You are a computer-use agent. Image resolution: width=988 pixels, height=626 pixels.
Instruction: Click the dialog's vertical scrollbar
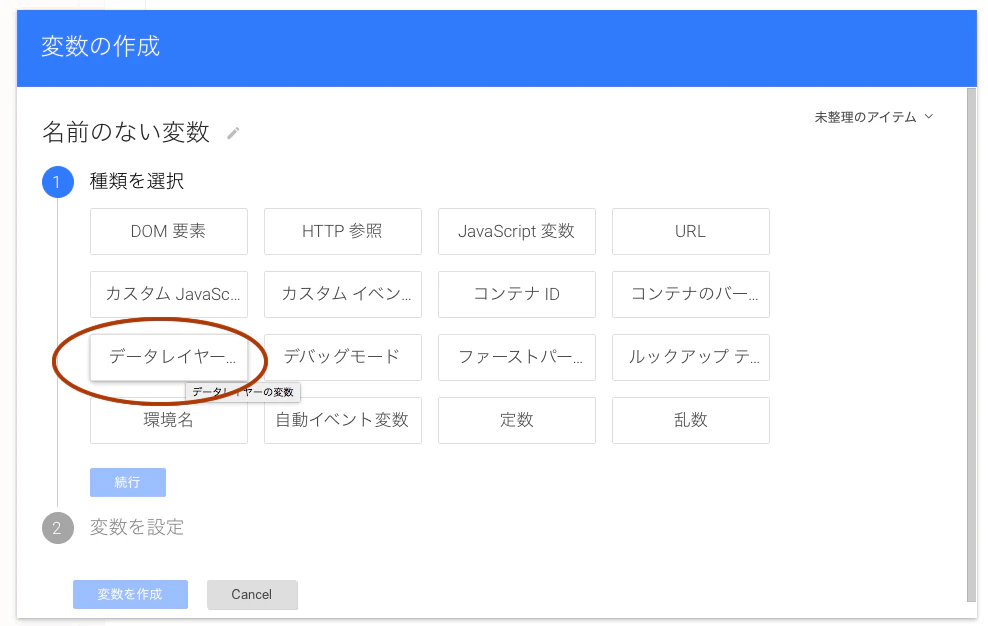click(972, 345)
